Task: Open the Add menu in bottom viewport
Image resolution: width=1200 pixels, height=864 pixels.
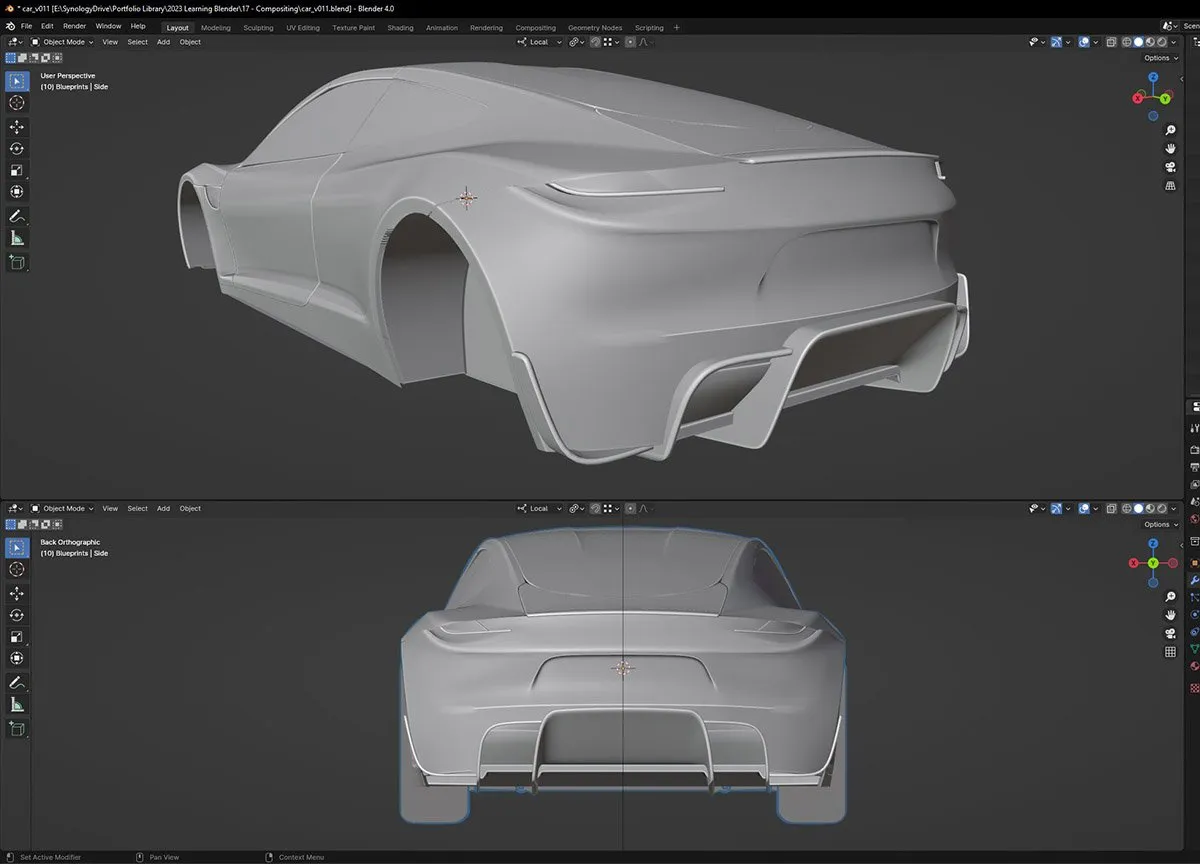Action: [163, 508]
